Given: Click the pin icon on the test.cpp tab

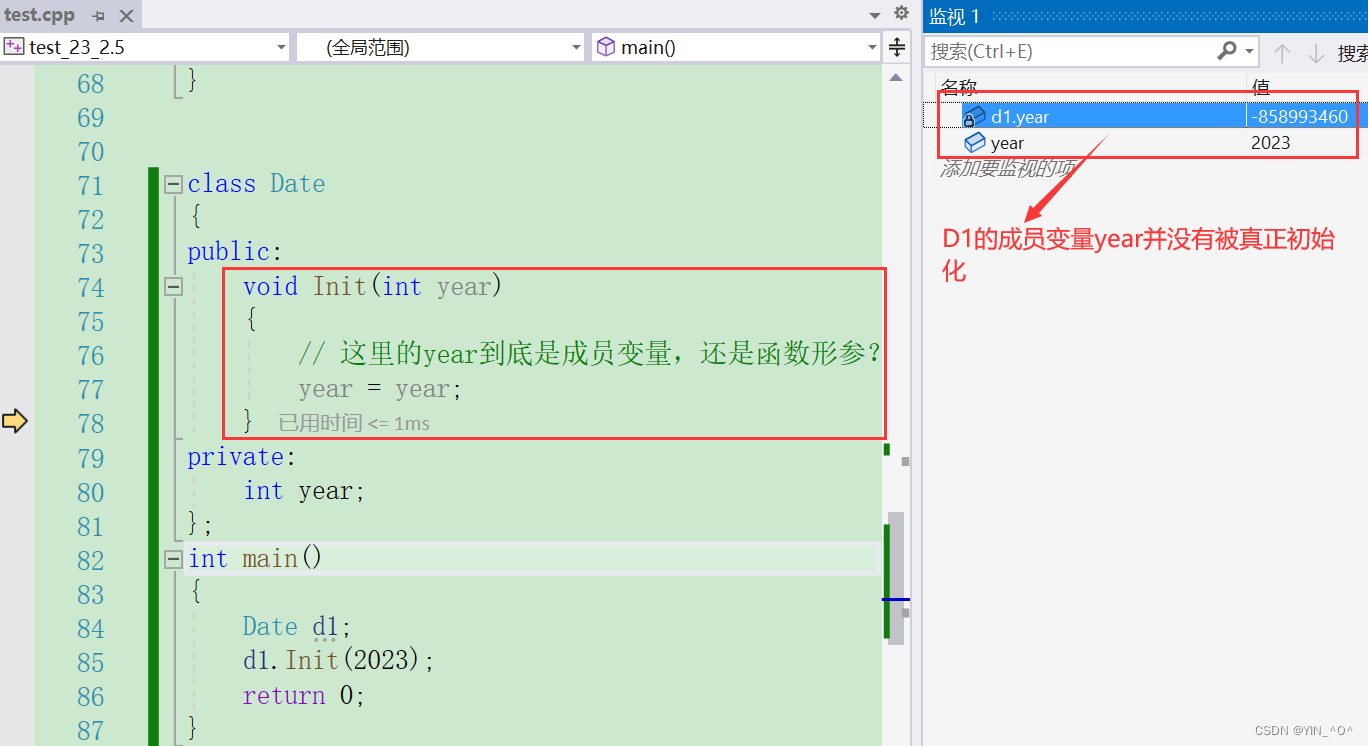Looking at the screenshot, I should coord(98,15).
